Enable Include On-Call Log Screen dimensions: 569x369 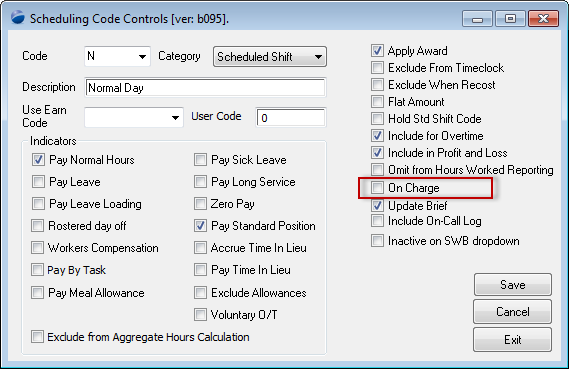pos(377,221)
